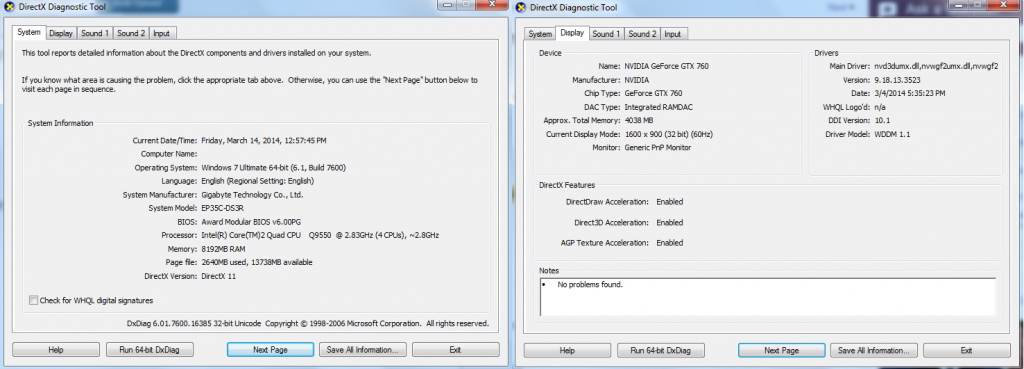
Task: Click monitor value 'Generic PnP Monitor'
Action: click(x=658, y=148)
